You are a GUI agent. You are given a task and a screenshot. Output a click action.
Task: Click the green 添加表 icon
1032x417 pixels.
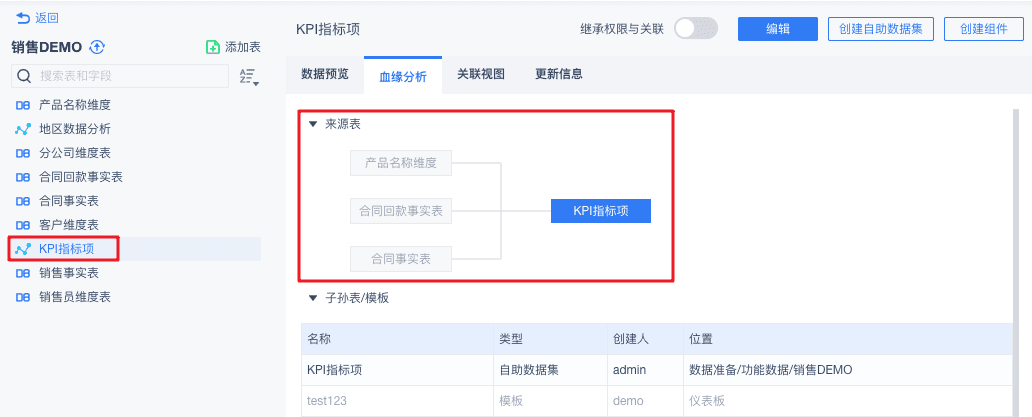coord(212,47)
